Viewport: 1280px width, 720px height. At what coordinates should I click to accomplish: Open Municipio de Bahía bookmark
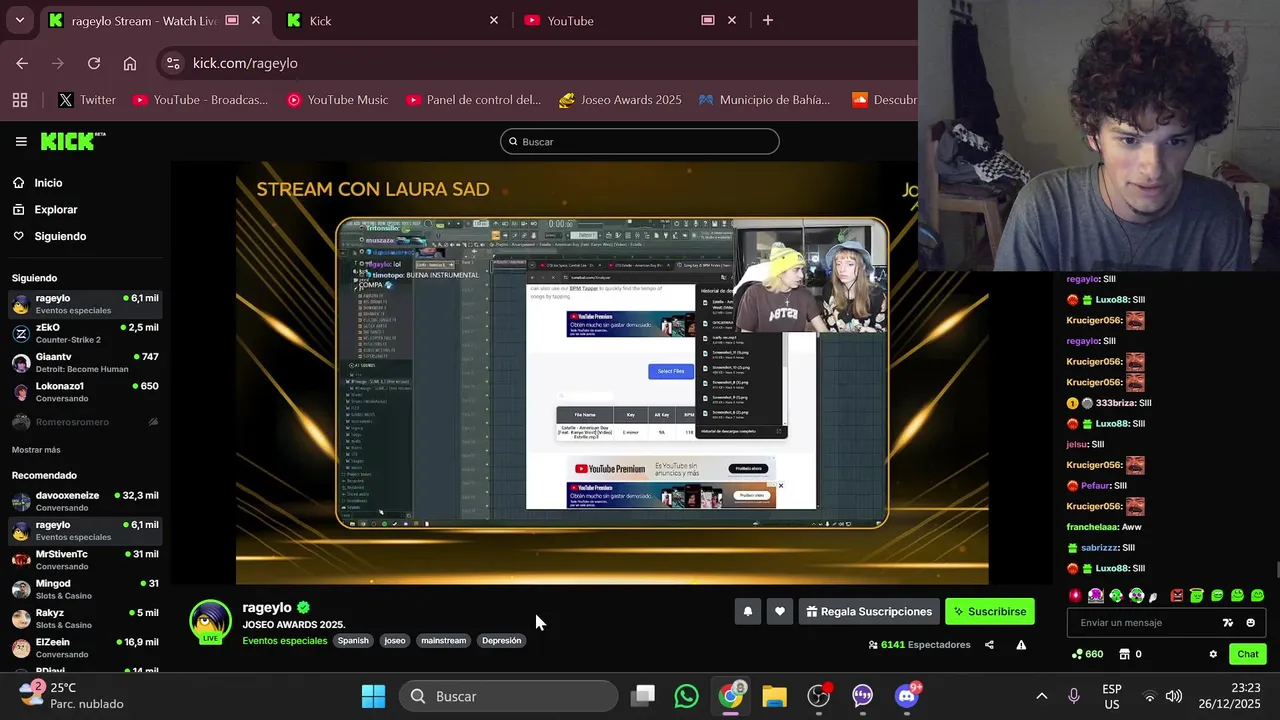click(x=765, y=100)
